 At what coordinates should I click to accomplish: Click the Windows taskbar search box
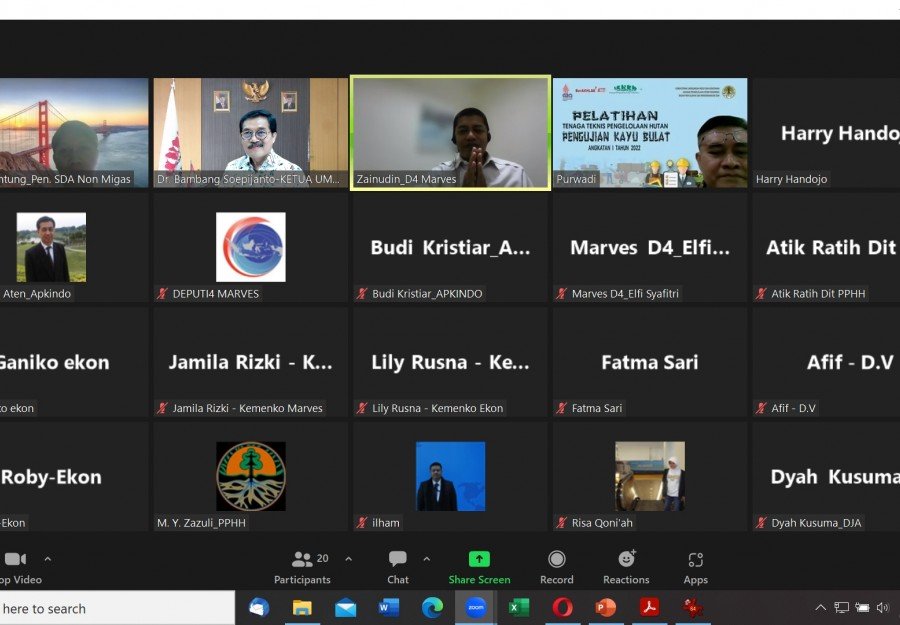pos(117,608)
